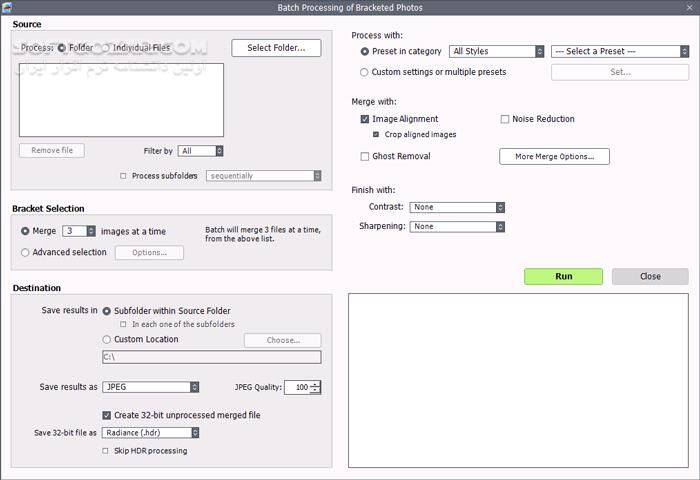The width and height of the screenshot is (700, 480).
Task: Open More Merge Options
Action: tap(554, 156)
